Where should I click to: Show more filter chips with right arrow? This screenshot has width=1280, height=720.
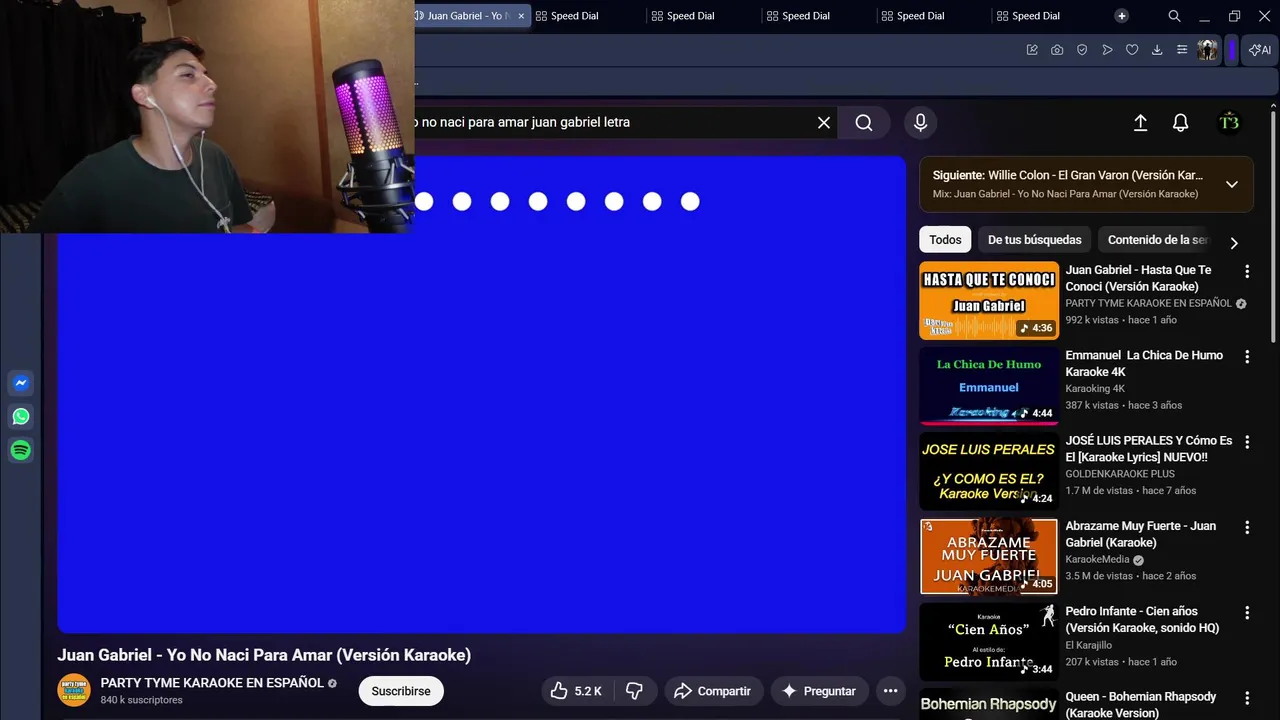tap(1234, 243)
